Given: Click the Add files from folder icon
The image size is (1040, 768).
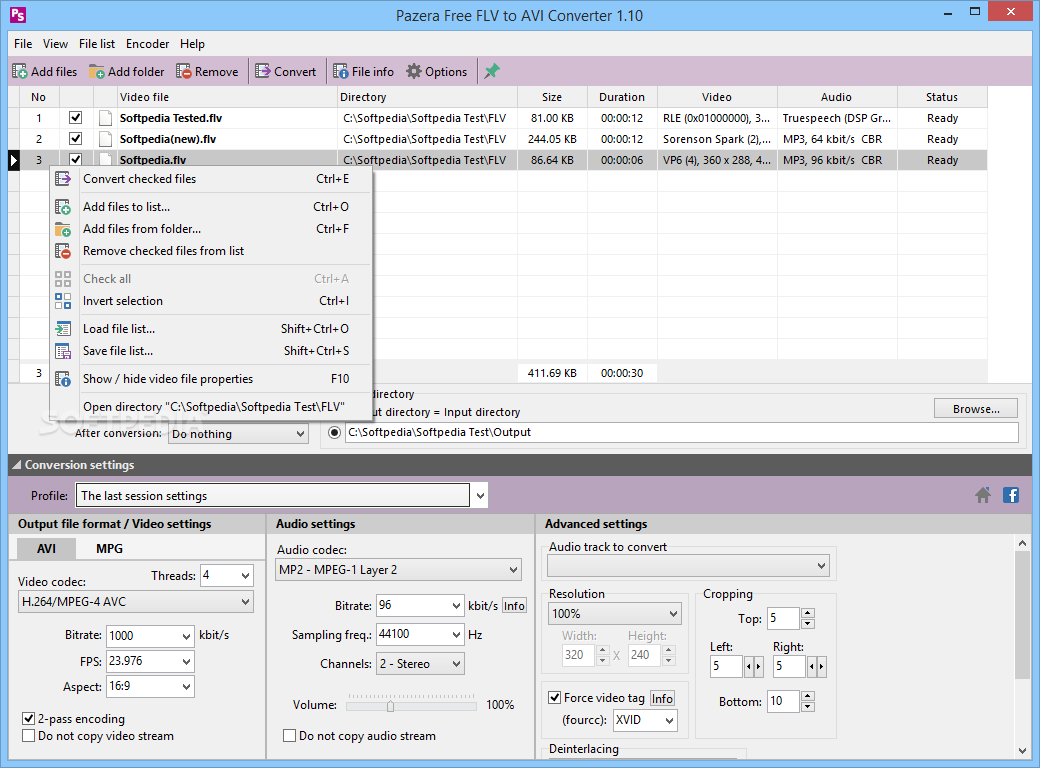Looking at the screenshot, I should 63,229.
